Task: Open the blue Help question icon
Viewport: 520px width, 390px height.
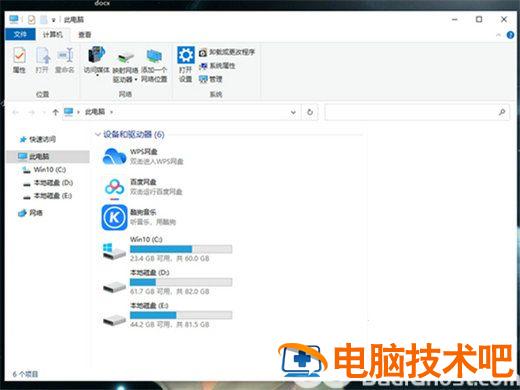Action: click(x=510, y=35)
